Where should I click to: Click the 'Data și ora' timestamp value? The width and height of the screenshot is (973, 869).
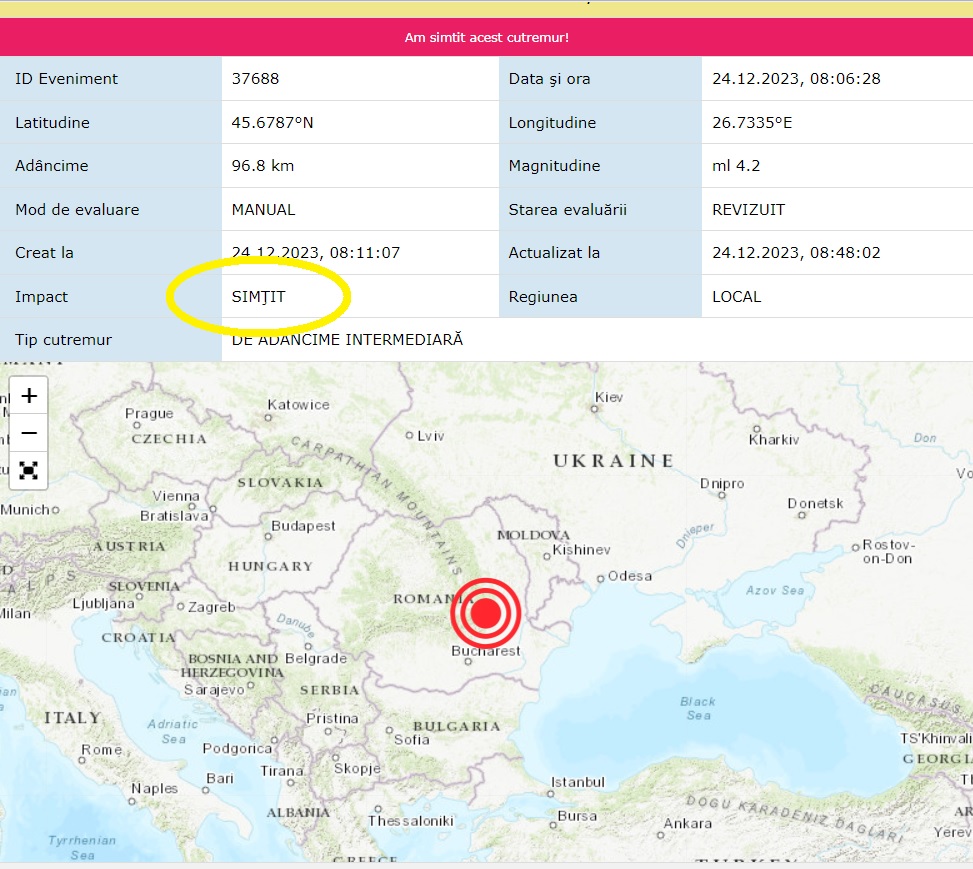click(x=796, y=79)
